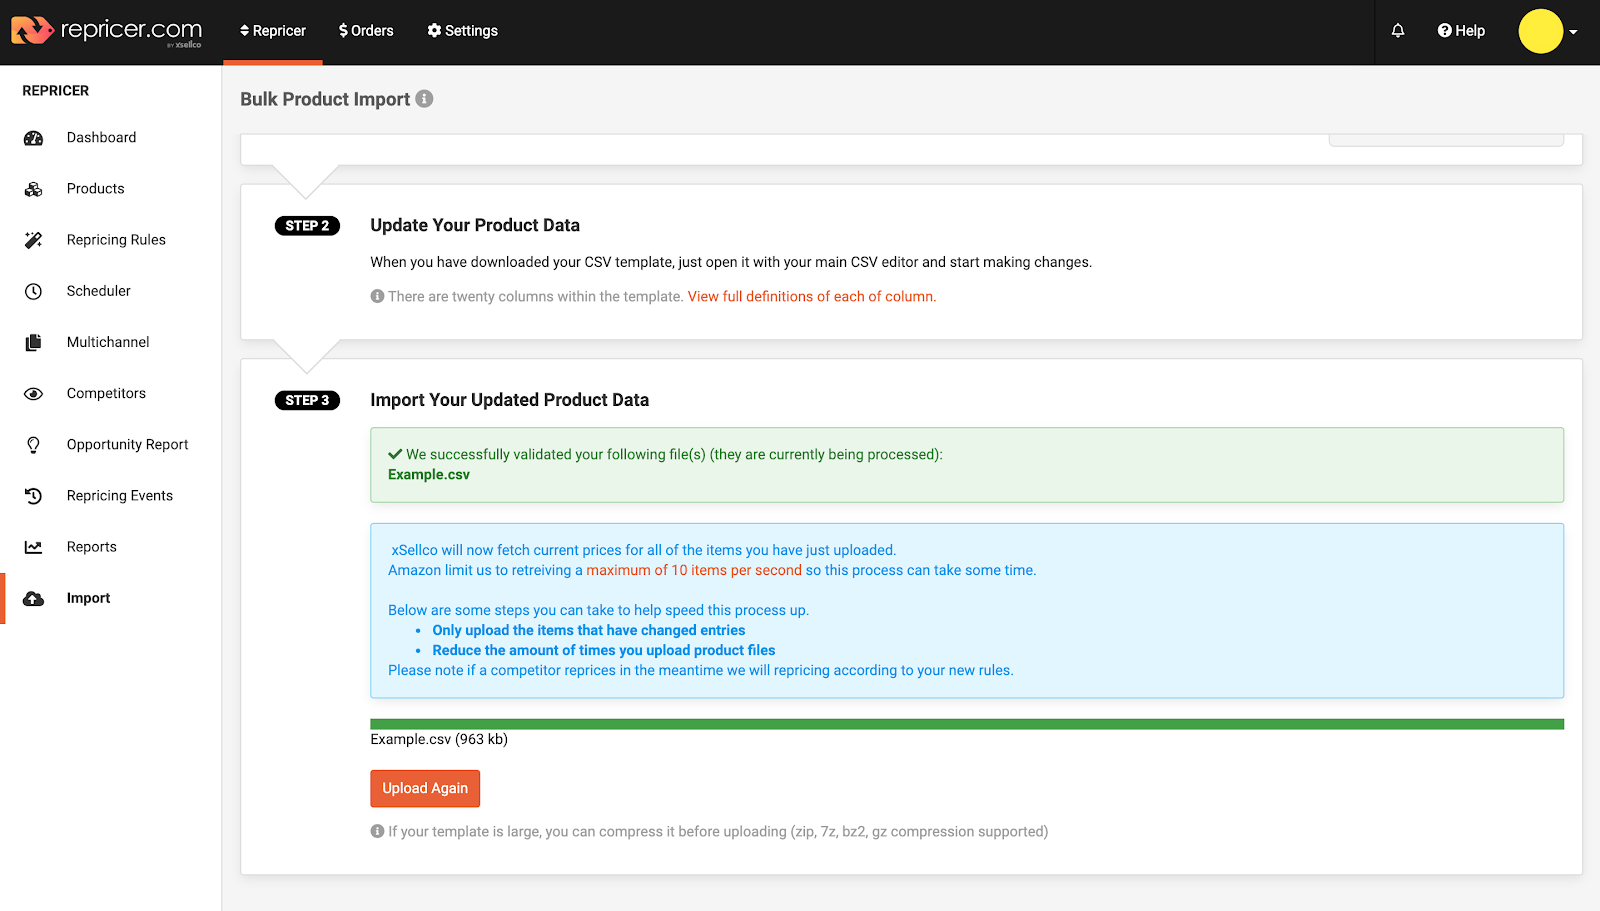Click the Import cloud upload icon
Image resolution: width=1600 pixels, height=911 pixels.
34,598
